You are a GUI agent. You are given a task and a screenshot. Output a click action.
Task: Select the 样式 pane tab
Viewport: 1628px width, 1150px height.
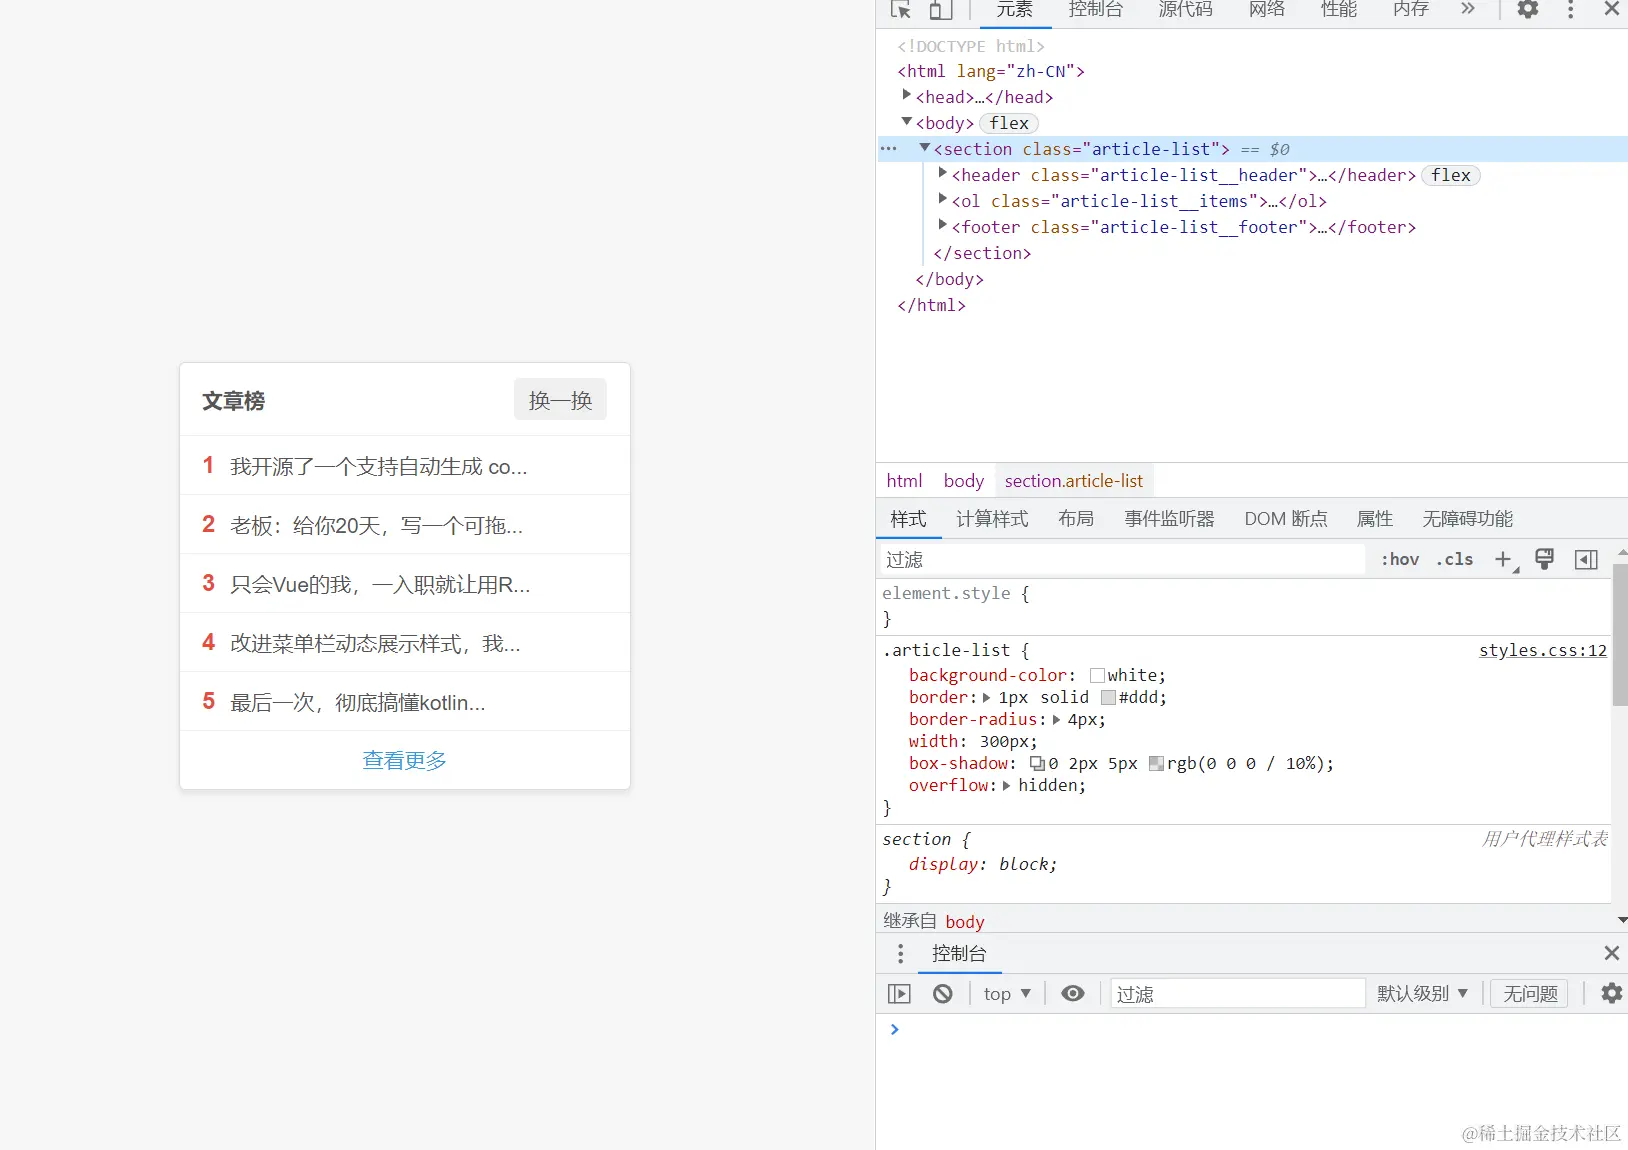(x=909, y=519)
